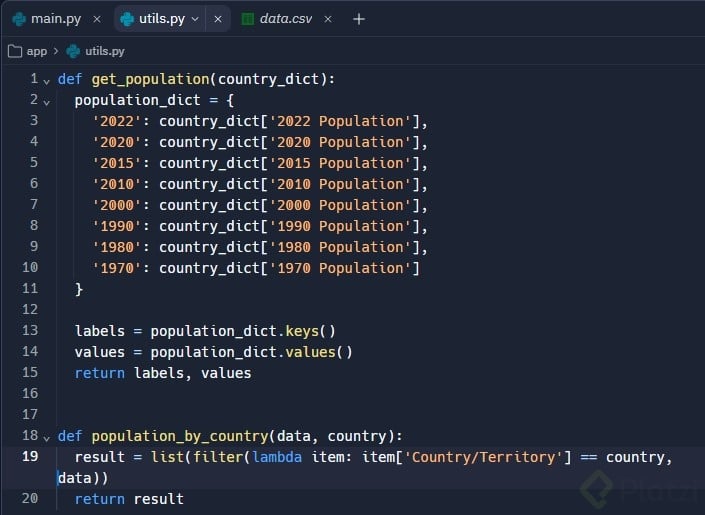The height and width of the screenshot is (515, 705).
Task: Click the get_population function name
Action: (151, 79)
